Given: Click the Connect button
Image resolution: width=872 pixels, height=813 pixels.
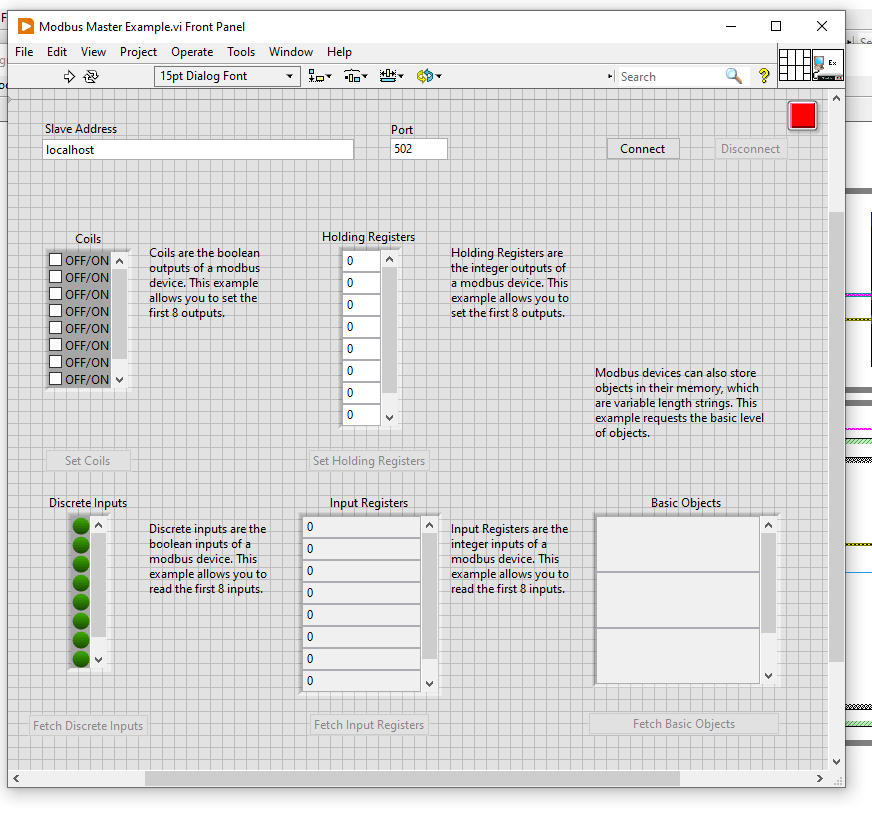Looking at the screenshot, I should [642, 149].
